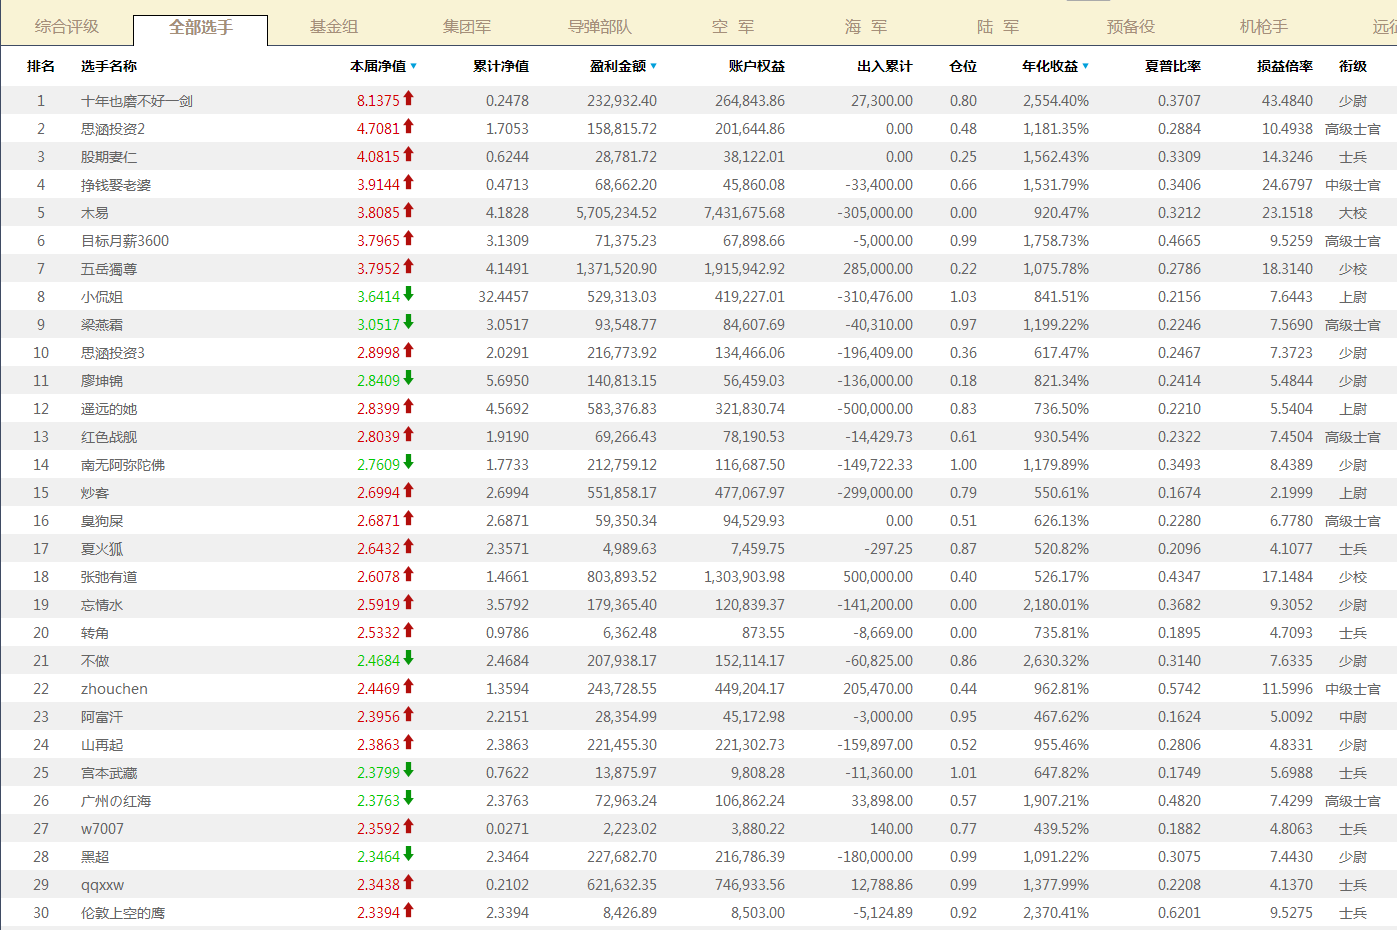The image size is (1397, 930).
Task: Click red up arrow for 十年也磨不好一剑
Action: (409, 98)
